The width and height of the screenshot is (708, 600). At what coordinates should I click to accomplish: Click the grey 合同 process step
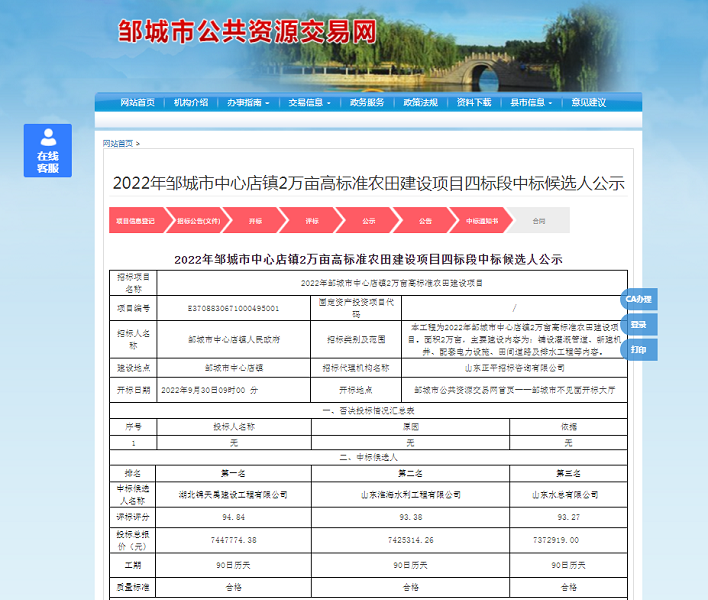coord(540,221)
